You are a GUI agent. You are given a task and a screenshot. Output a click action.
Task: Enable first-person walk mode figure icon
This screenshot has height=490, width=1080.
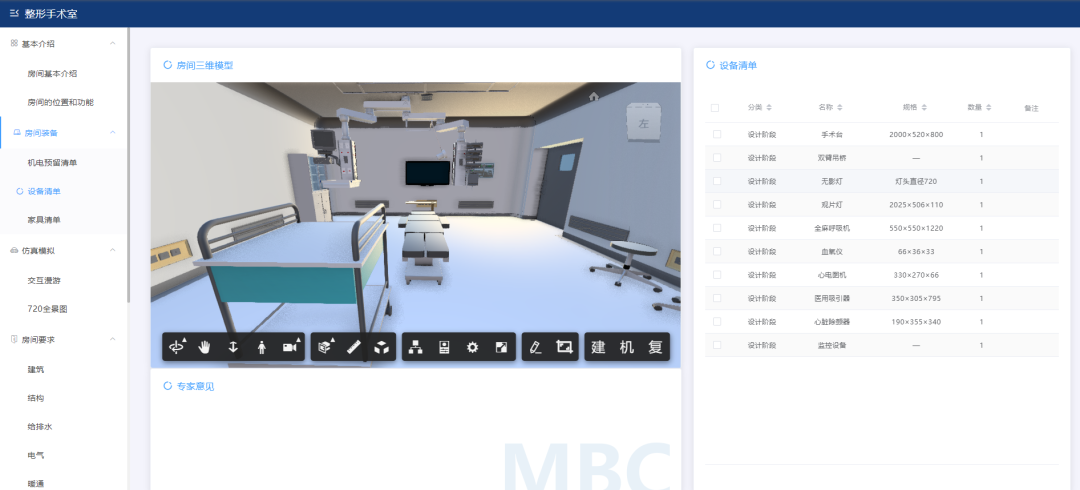click(x=262, y=347)
